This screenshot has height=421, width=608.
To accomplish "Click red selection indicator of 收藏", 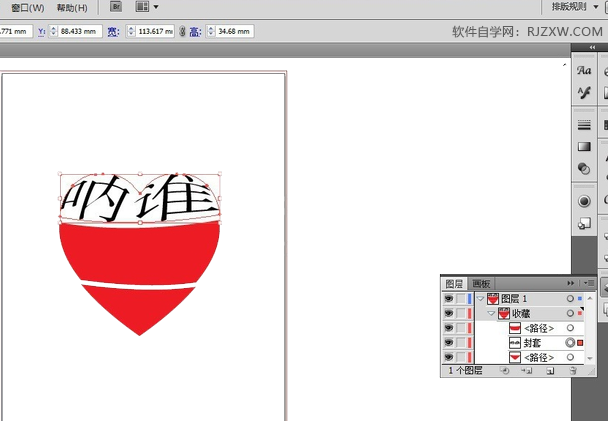I will [x=580, y=313].
